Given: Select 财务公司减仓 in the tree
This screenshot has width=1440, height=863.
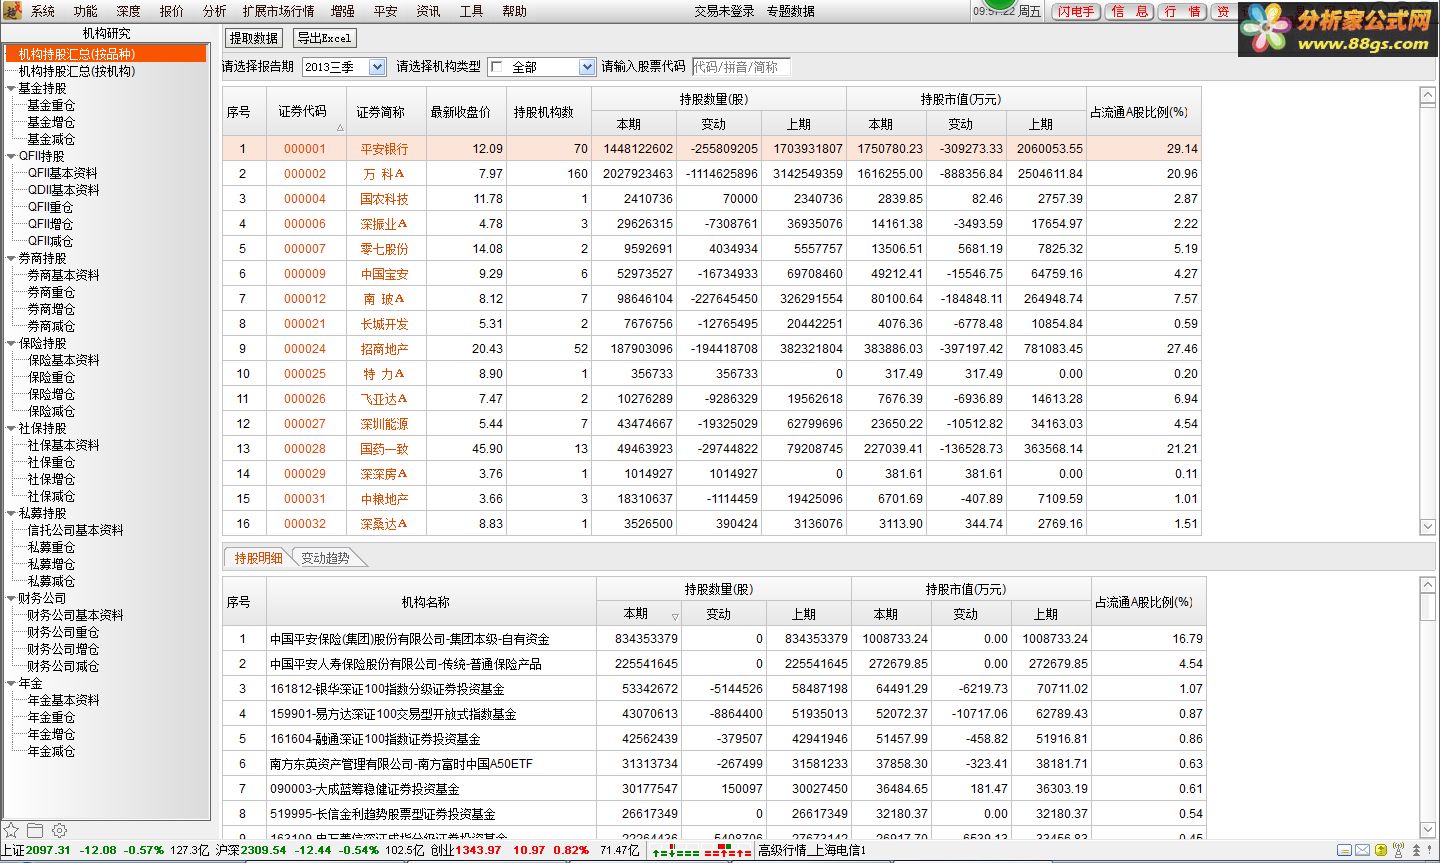Looking at the screenshot, I should click(63, 666).
